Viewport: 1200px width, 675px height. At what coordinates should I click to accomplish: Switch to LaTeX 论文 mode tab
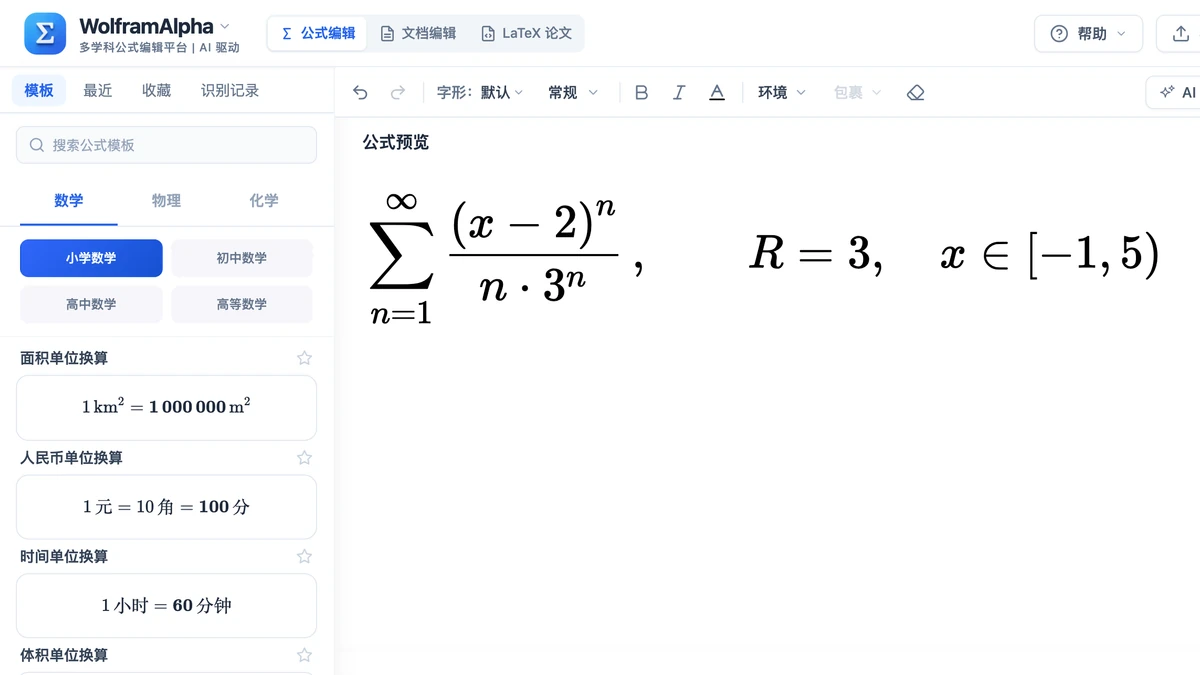tap(526, 33)
